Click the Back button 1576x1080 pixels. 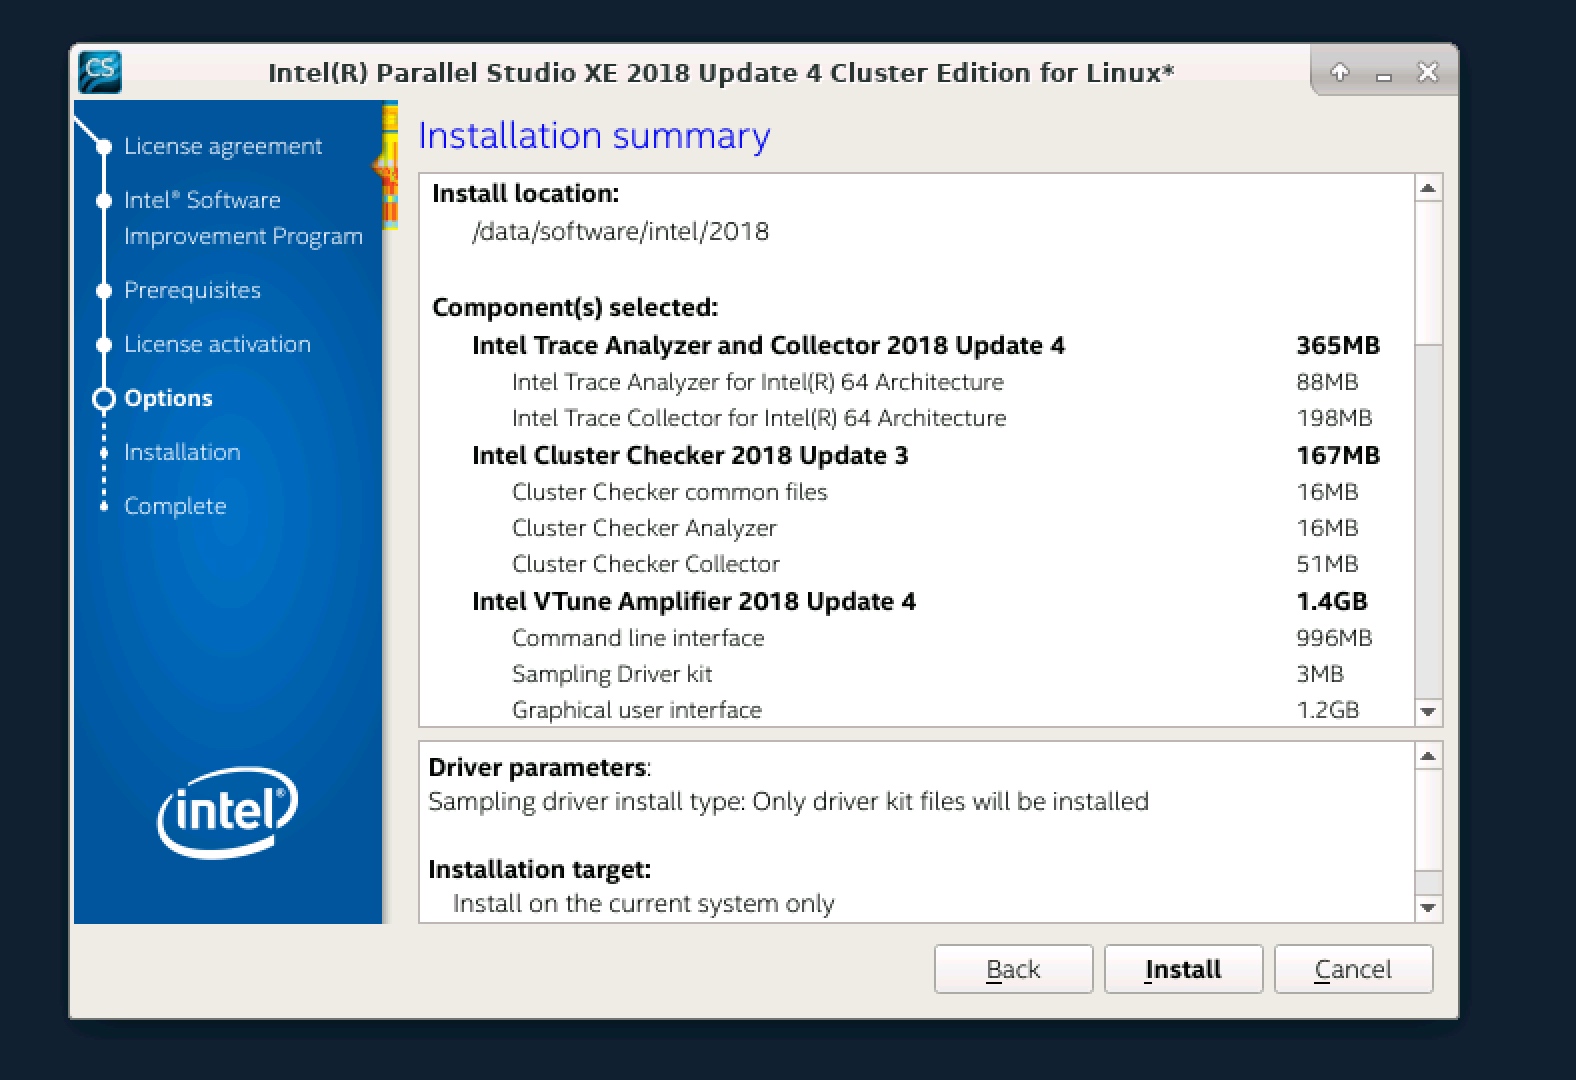pos(1013,969)
